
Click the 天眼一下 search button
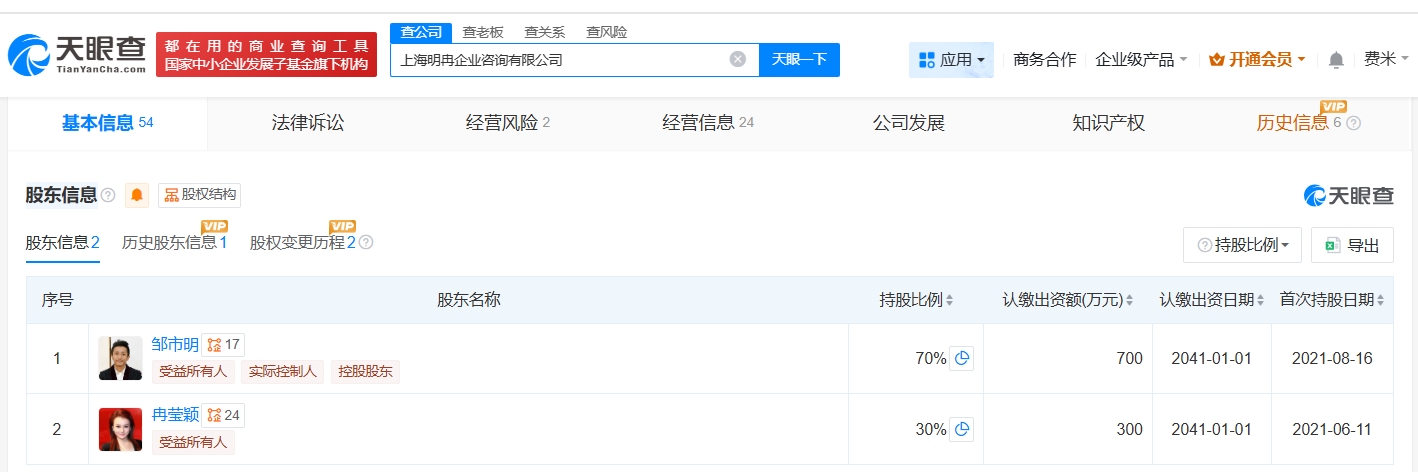(799, 59)
